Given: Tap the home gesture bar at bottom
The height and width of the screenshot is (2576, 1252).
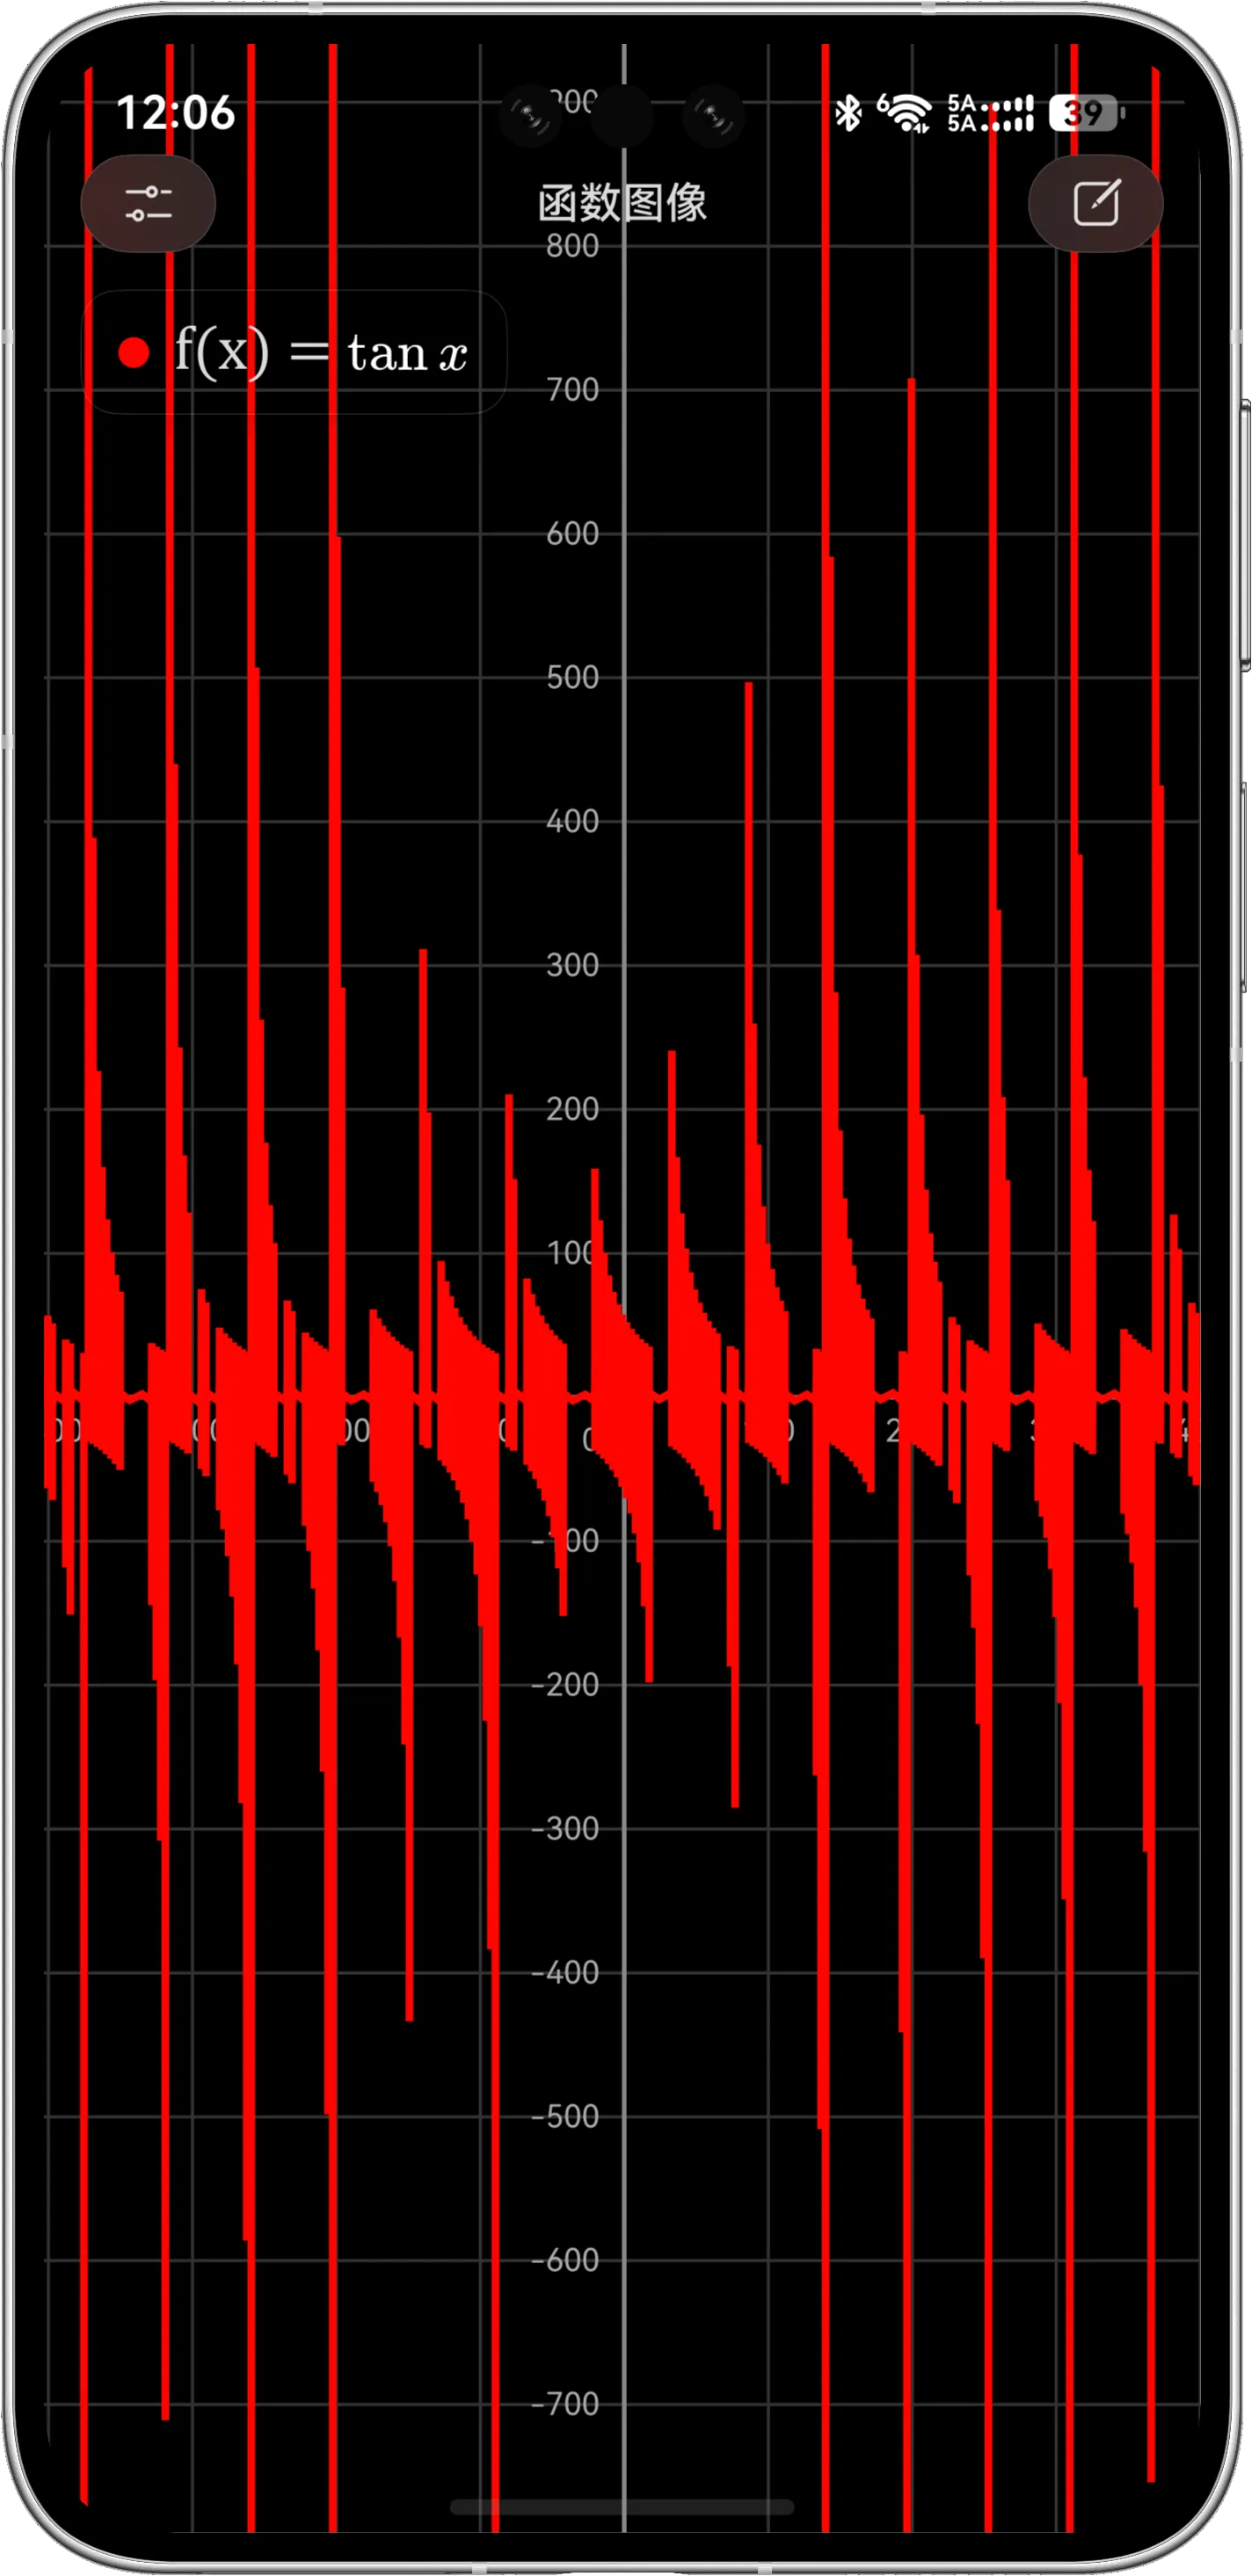Looking at the screenshot, I should (x=622, y=2507).
